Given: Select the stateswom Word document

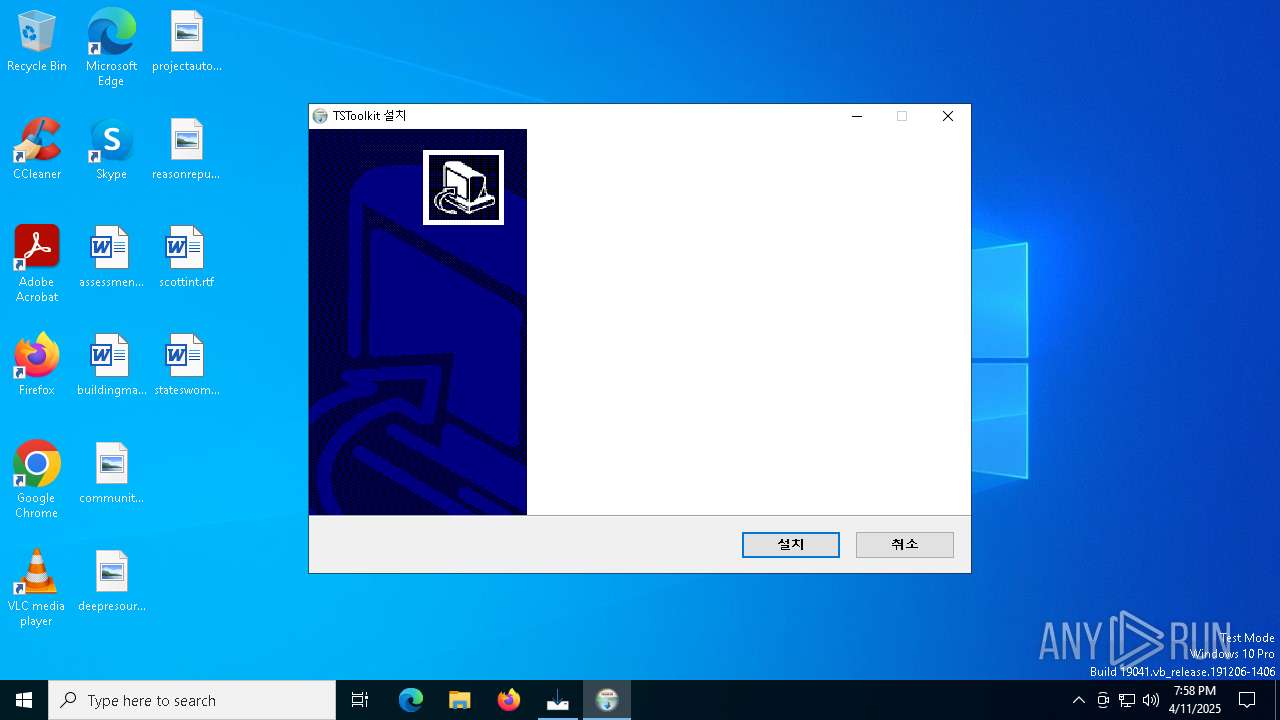Looking at the screenshot, I should click(x=187, y=366).
